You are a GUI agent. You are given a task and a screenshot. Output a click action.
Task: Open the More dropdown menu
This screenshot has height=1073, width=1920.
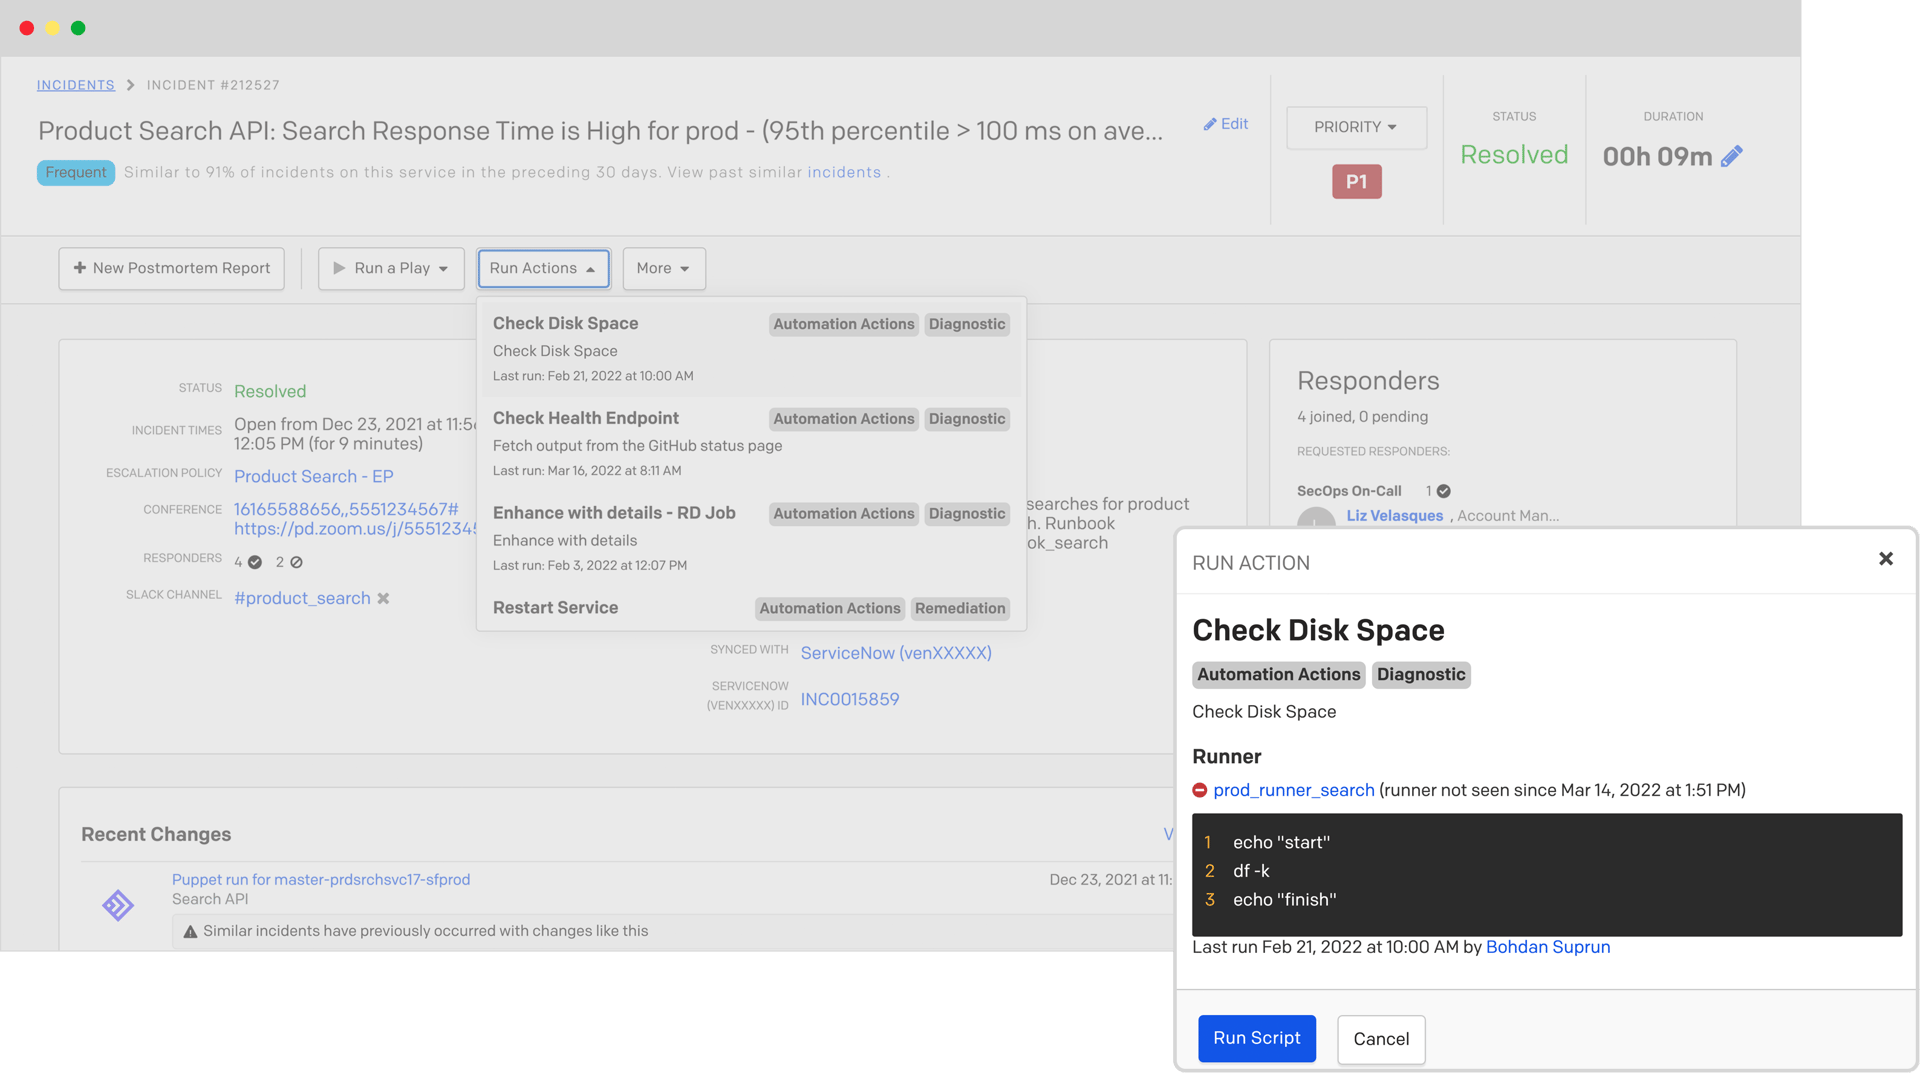coord(663,268)
